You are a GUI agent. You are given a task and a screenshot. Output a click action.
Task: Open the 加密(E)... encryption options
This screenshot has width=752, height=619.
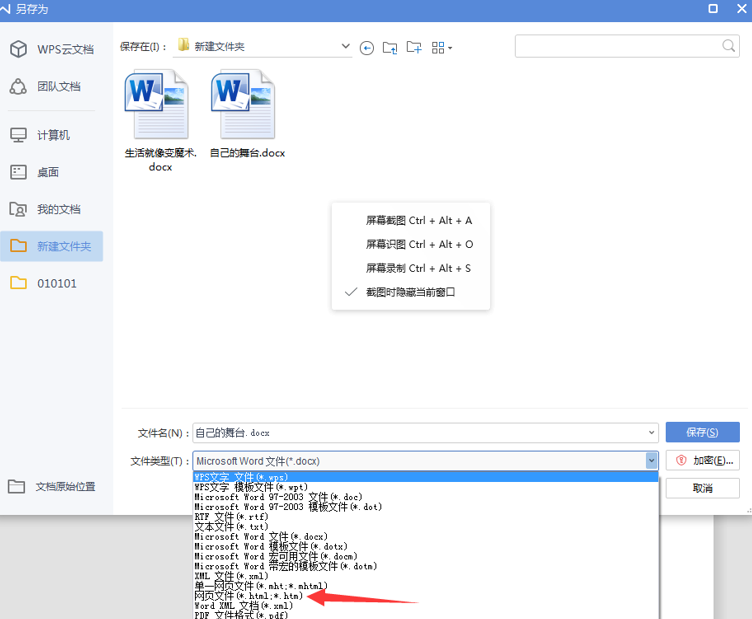point(703,460)
